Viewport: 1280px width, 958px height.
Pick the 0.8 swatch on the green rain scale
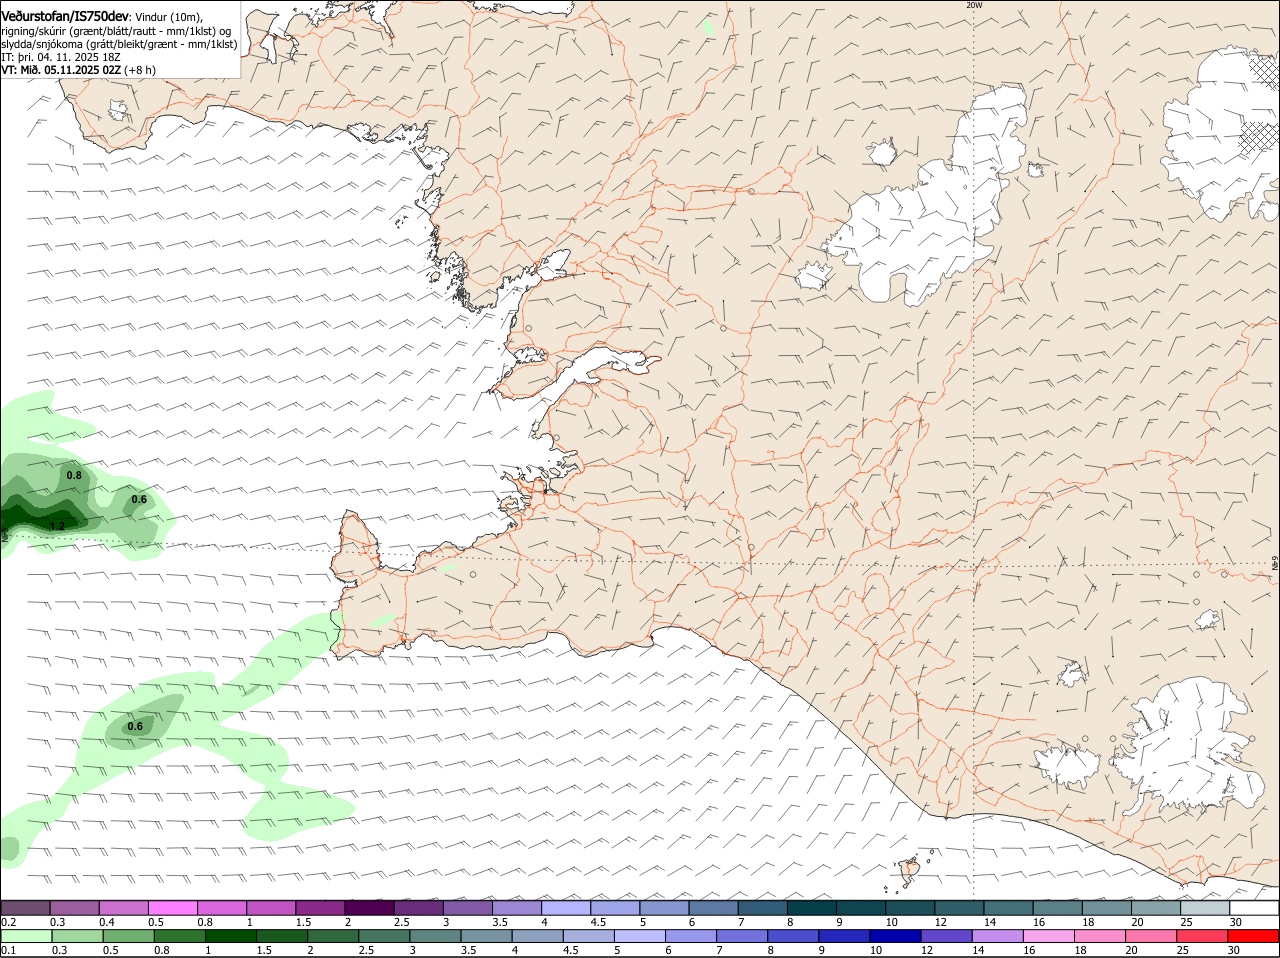tap(178, 936)
